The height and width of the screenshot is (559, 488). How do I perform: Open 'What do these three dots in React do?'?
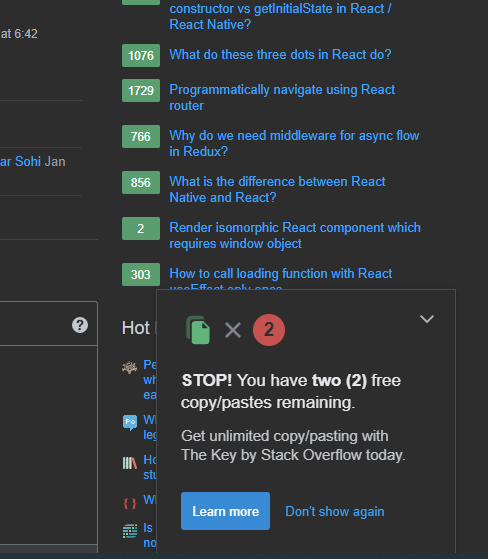pyautogui.click(x=280, y=55)
